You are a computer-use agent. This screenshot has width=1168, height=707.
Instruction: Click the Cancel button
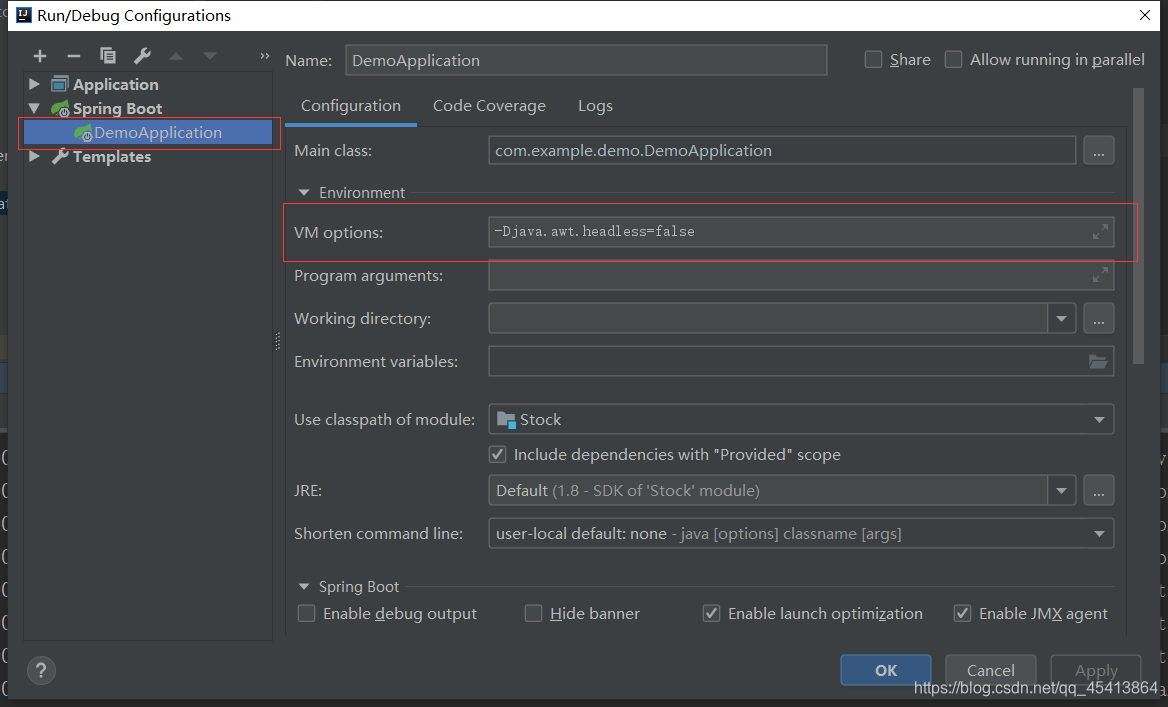(x=991, y=670)
